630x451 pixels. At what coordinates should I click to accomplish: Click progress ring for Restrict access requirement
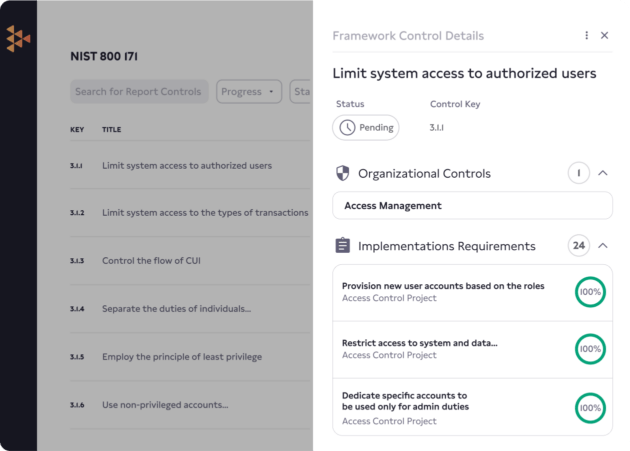coord(590,349)
